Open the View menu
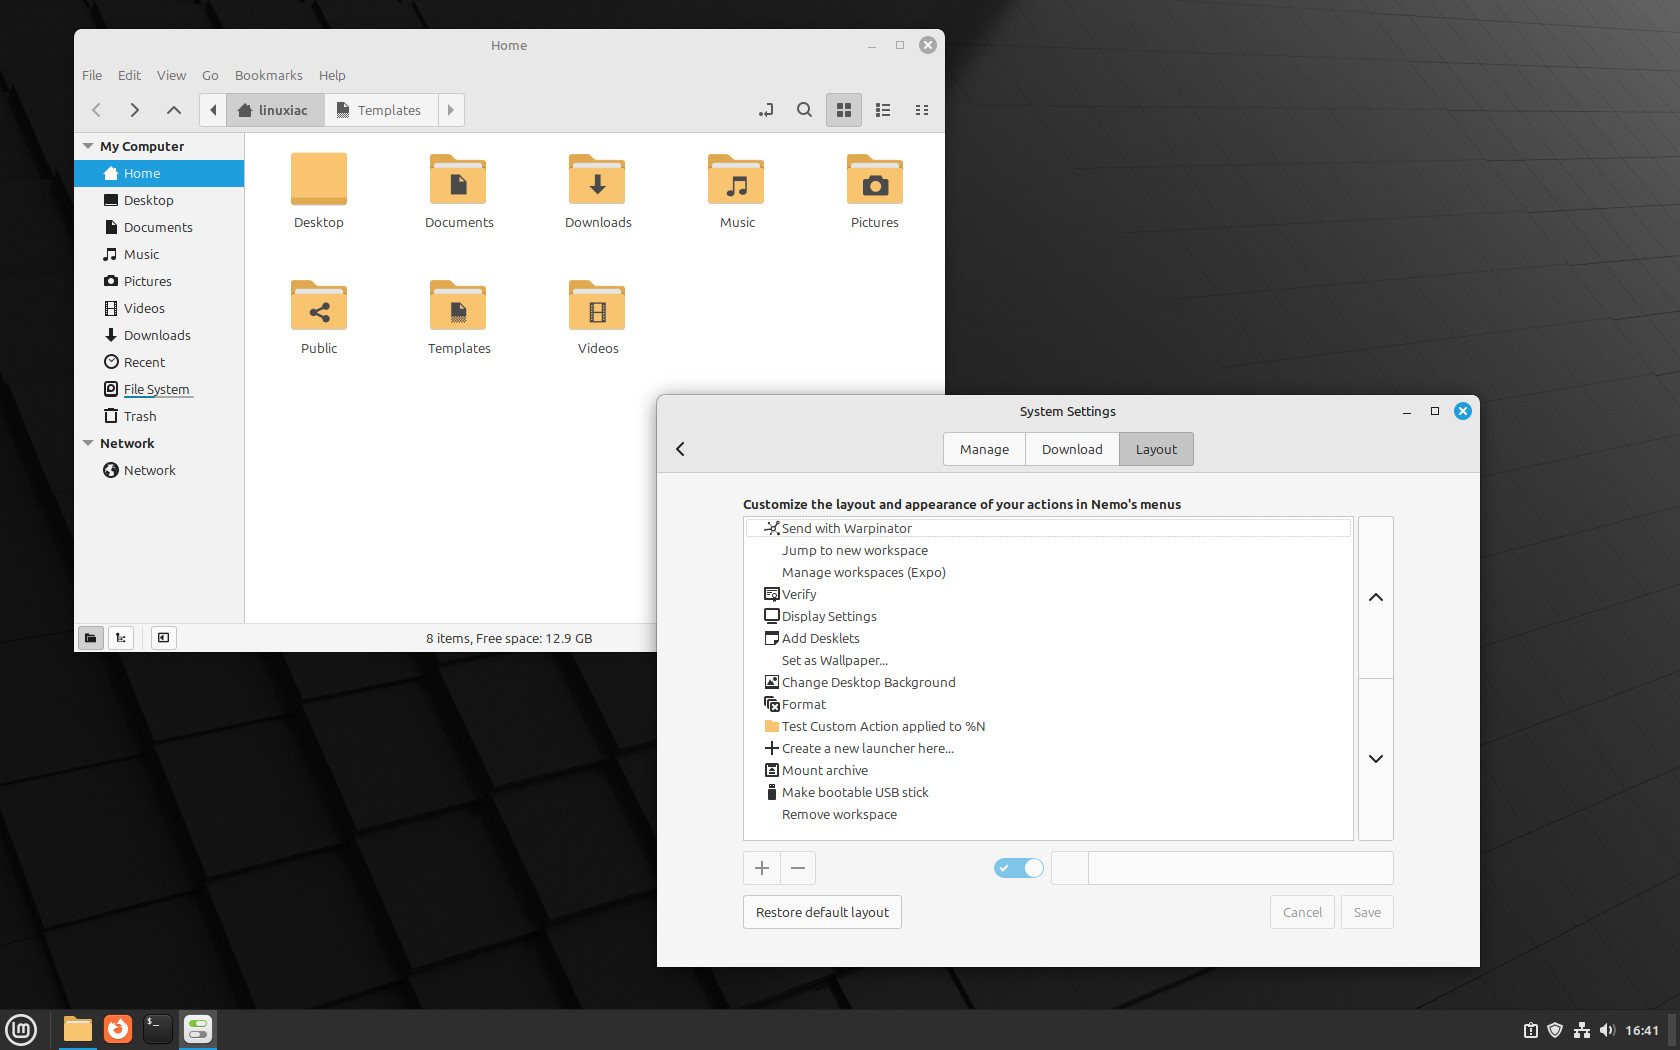This screenshot has width=1680, height=1050. [x=171, y=75]
